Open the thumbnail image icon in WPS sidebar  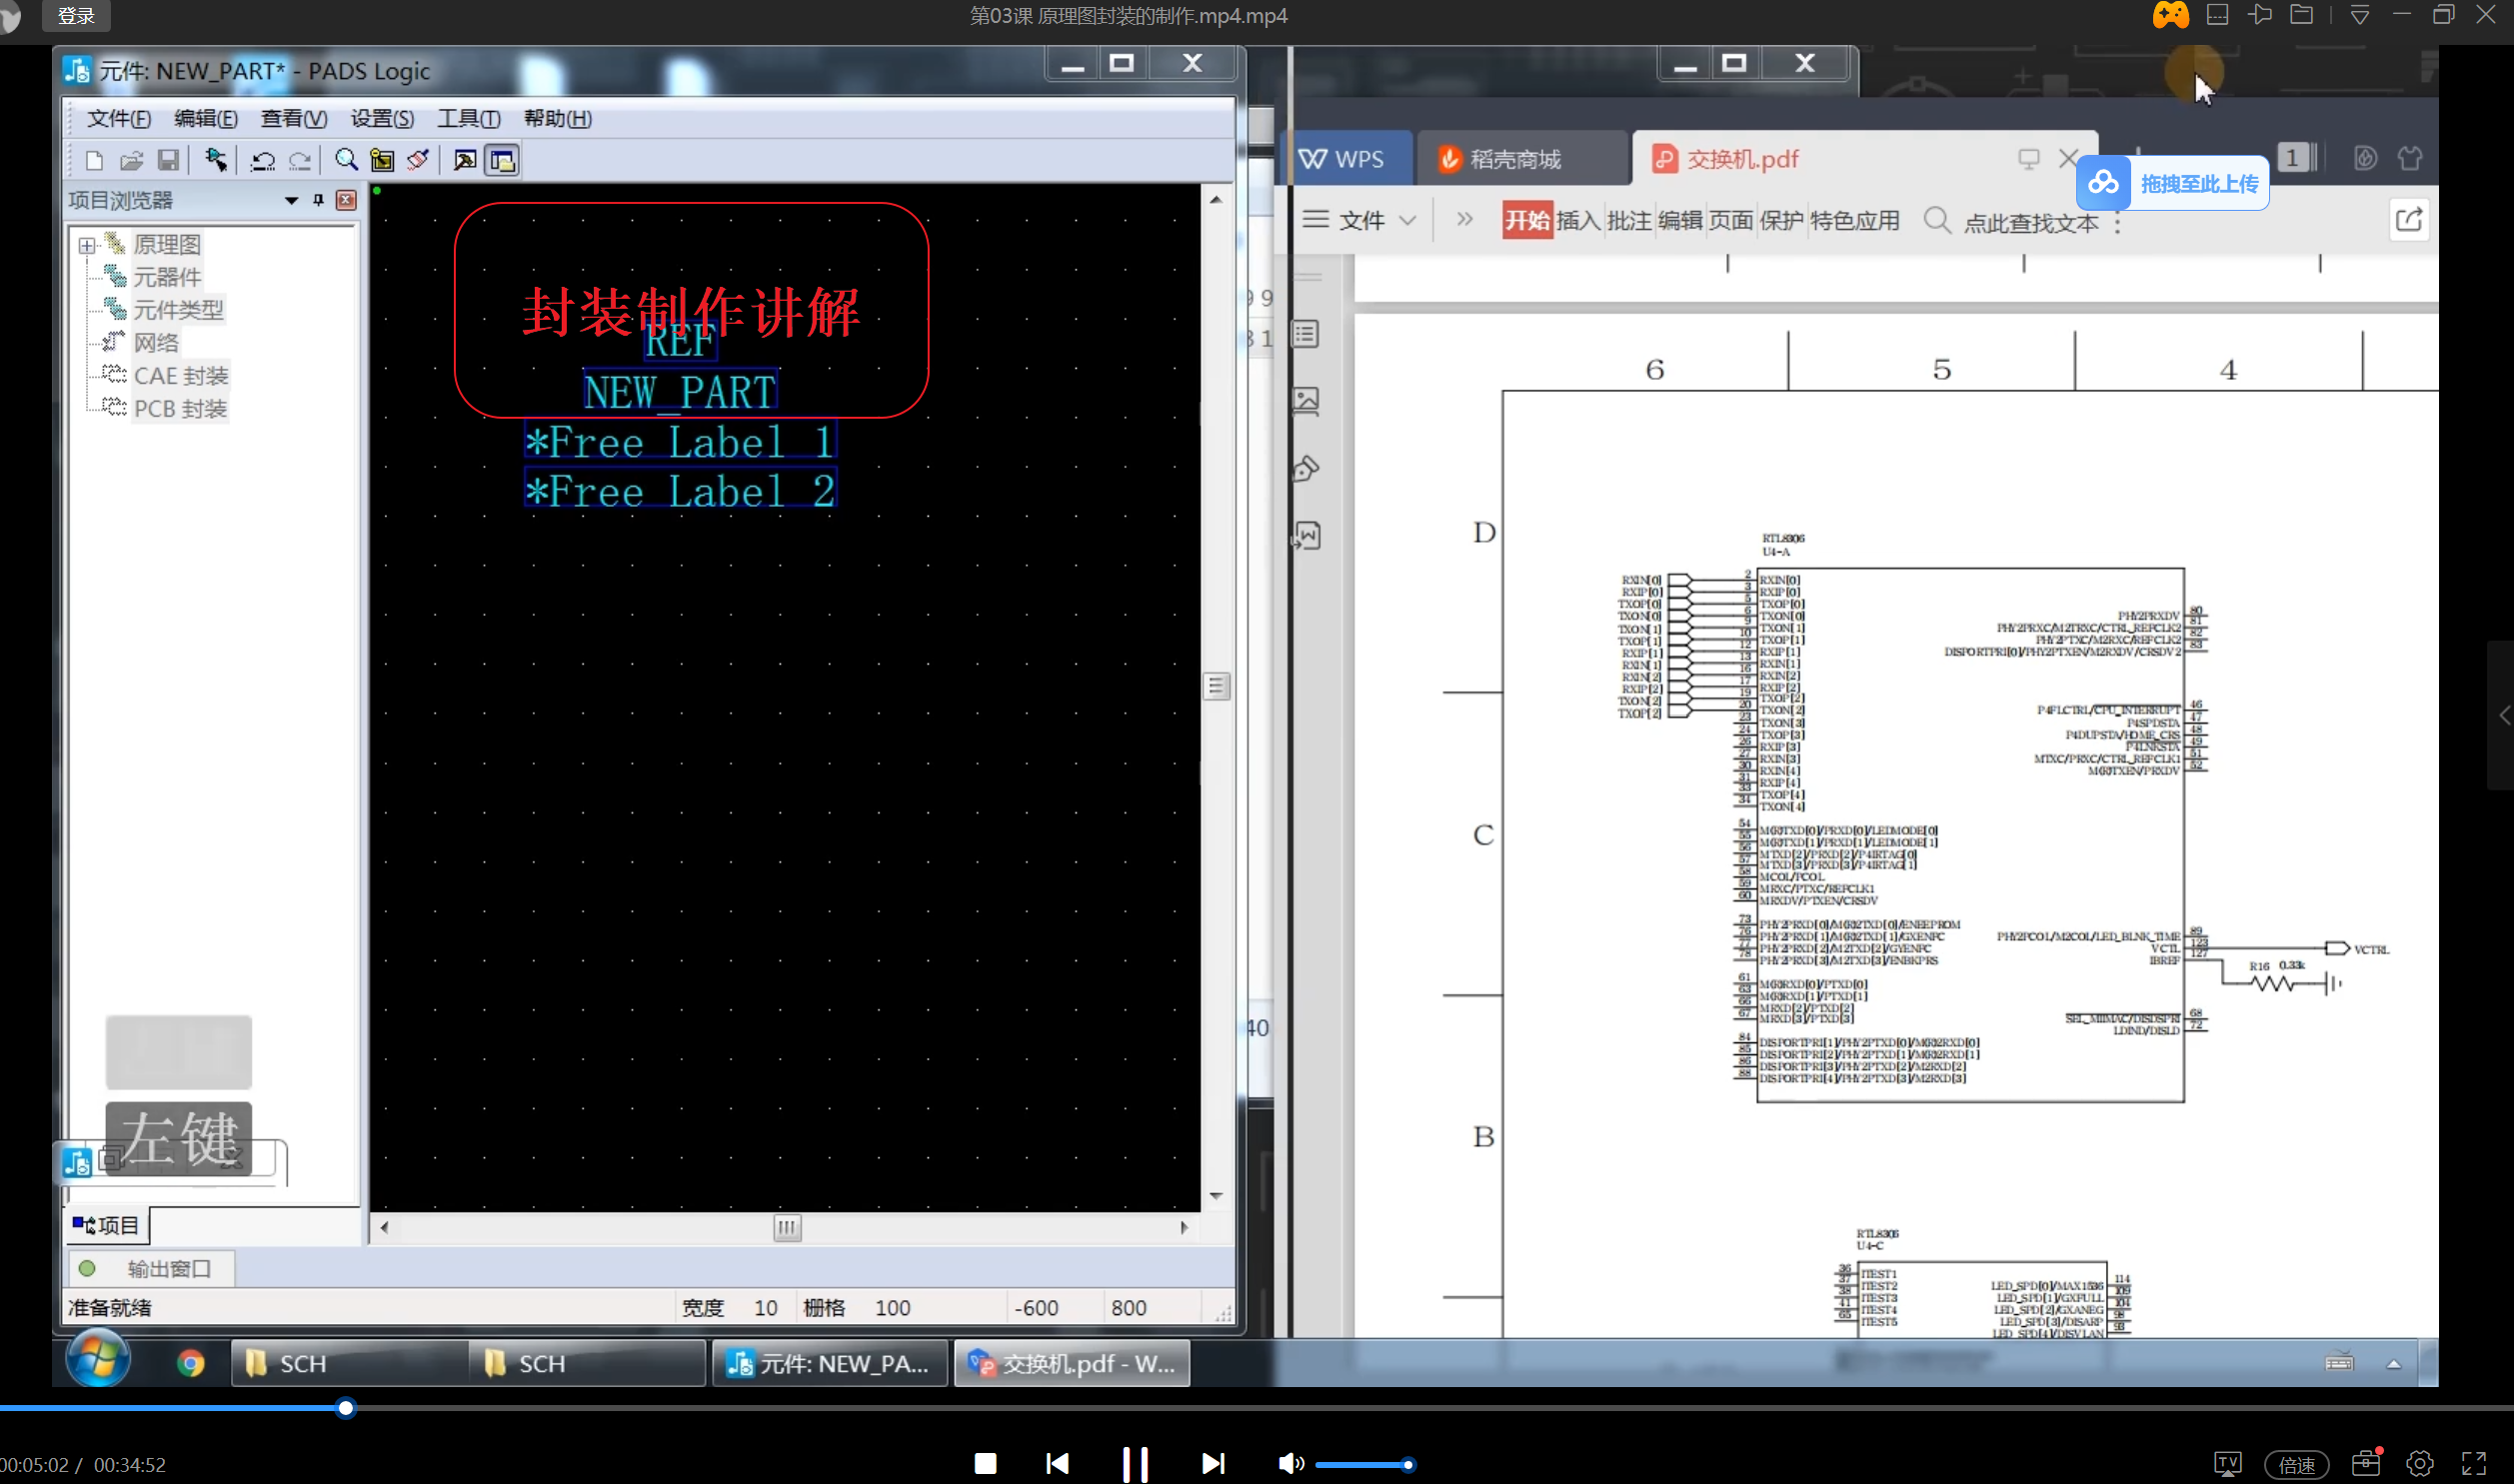tap(1306, 401)
